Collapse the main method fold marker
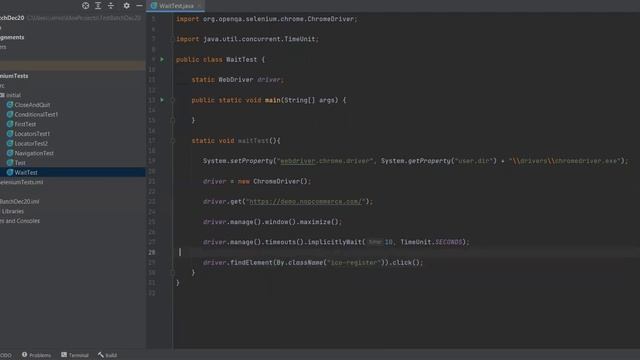Image resolution: width=640 pixels, height=360 pixels. tap(173, 100)
